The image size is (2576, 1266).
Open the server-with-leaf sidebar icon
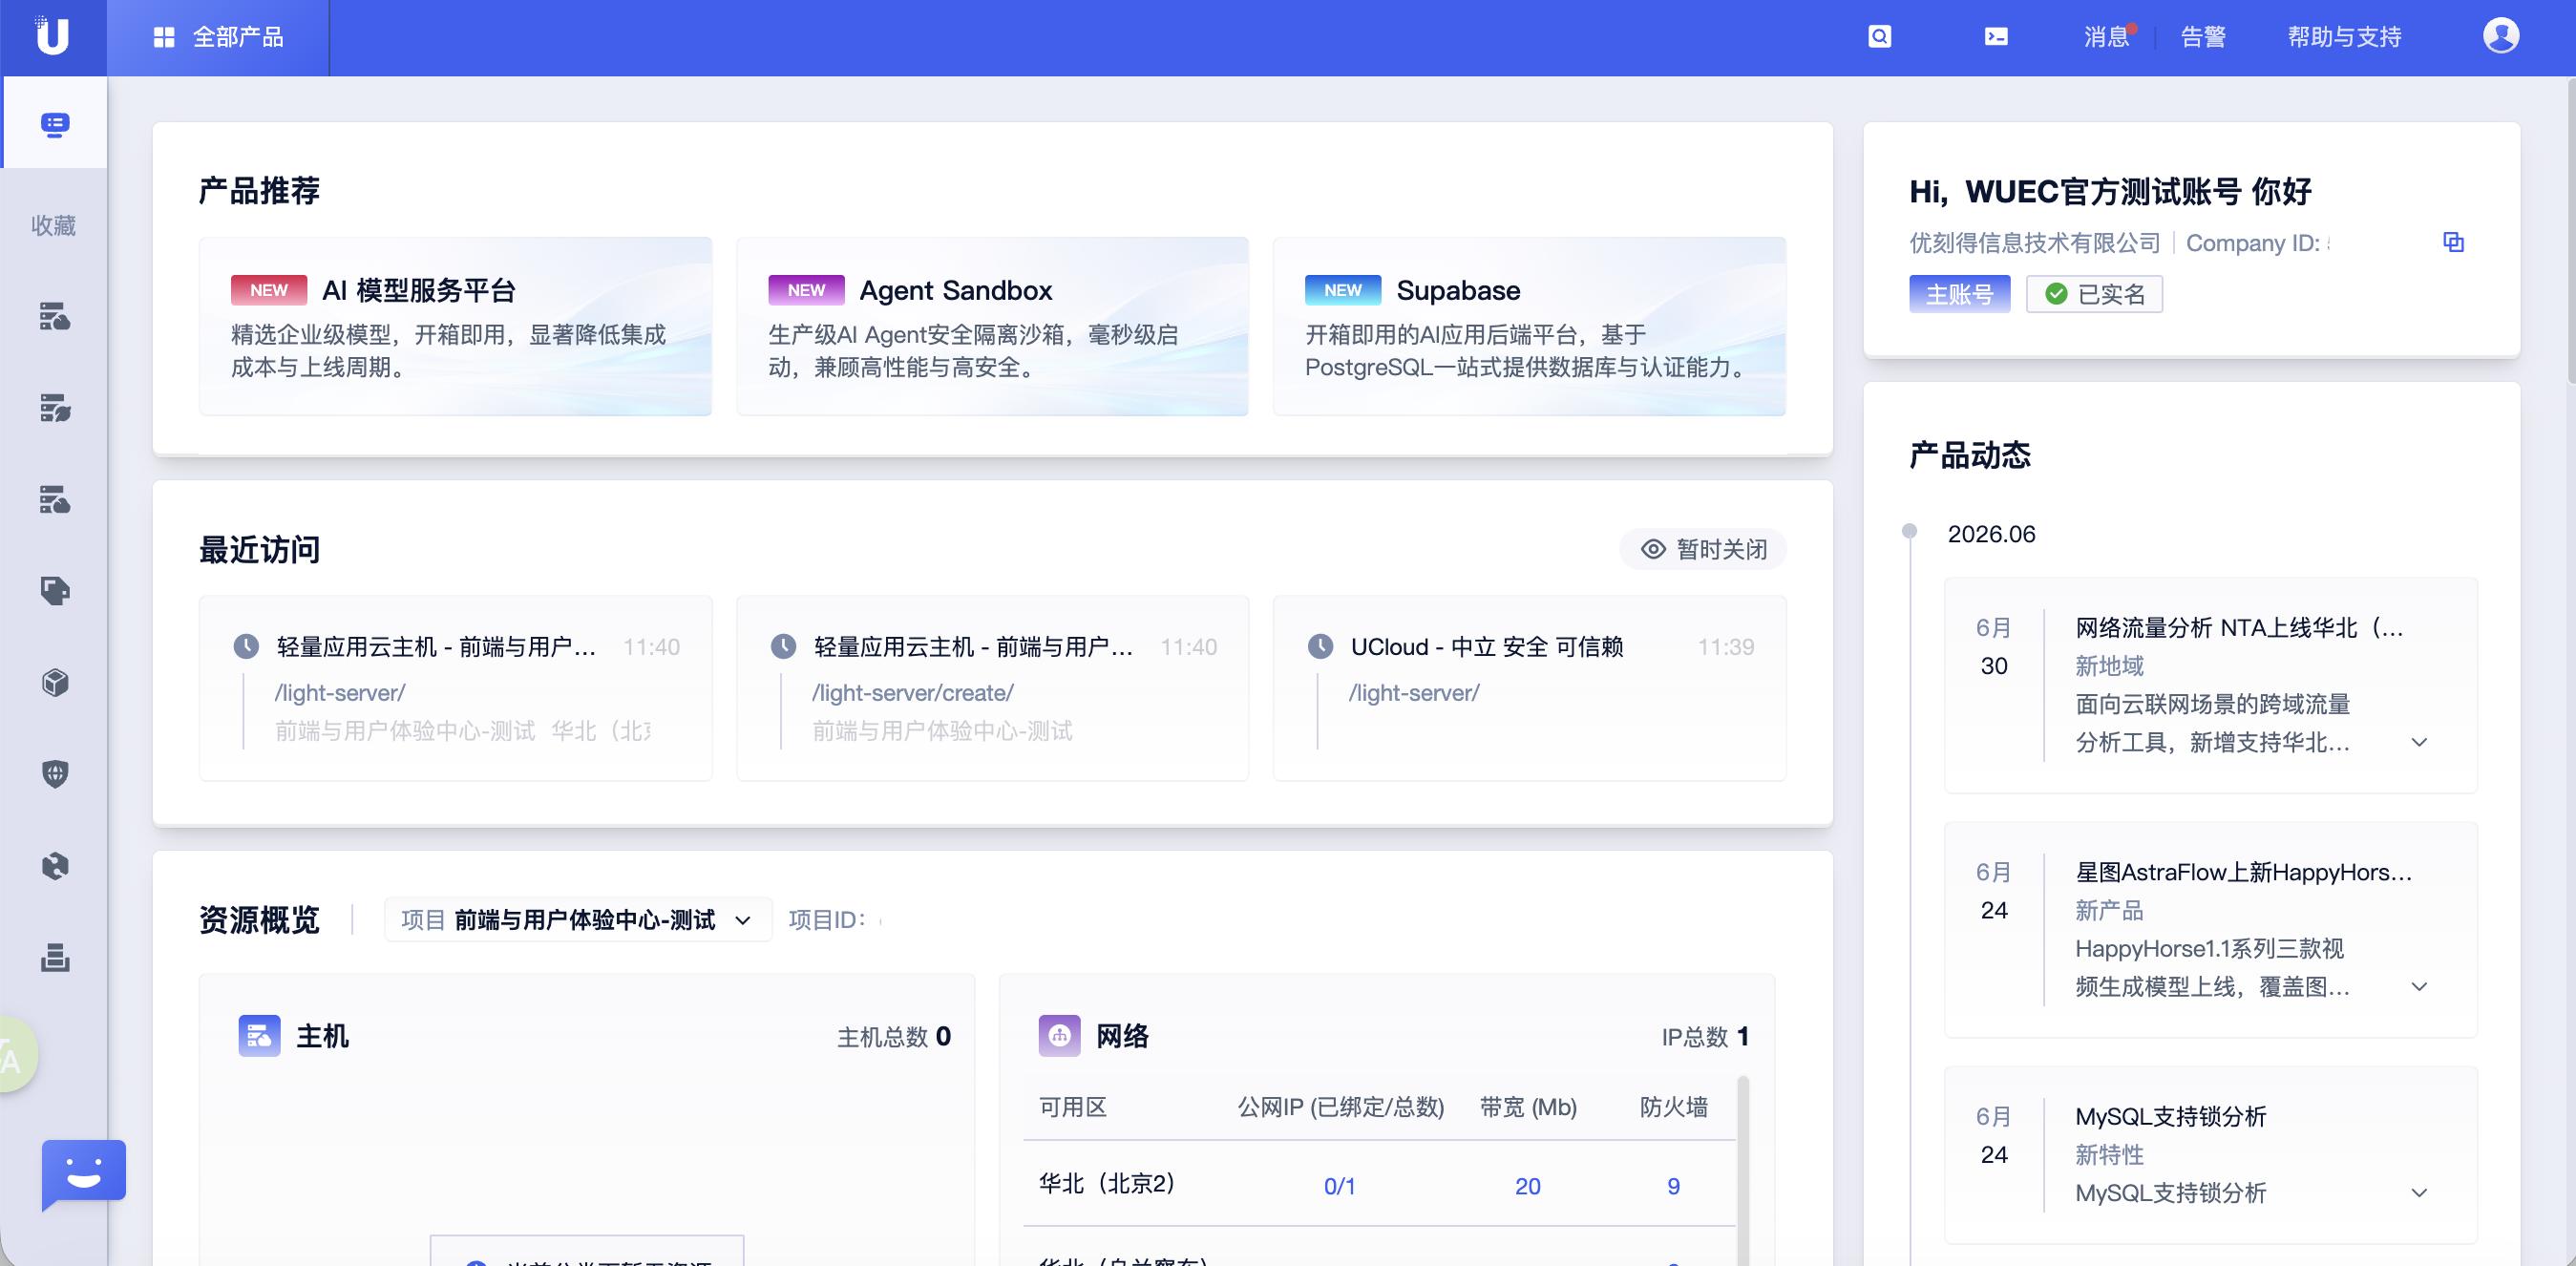[x=55, y=408]
